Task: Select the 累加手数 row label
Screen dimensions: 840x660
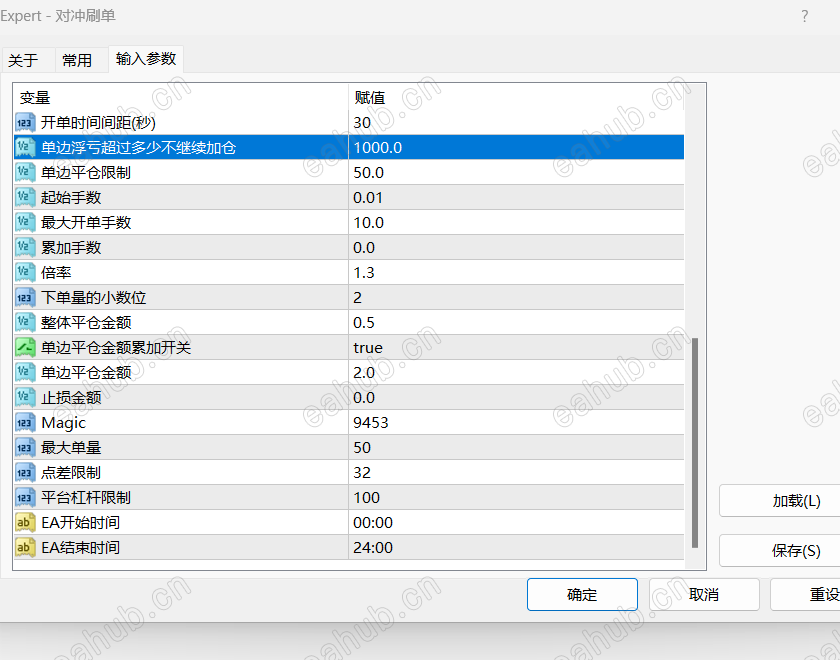Action: [x=71, y=248]
